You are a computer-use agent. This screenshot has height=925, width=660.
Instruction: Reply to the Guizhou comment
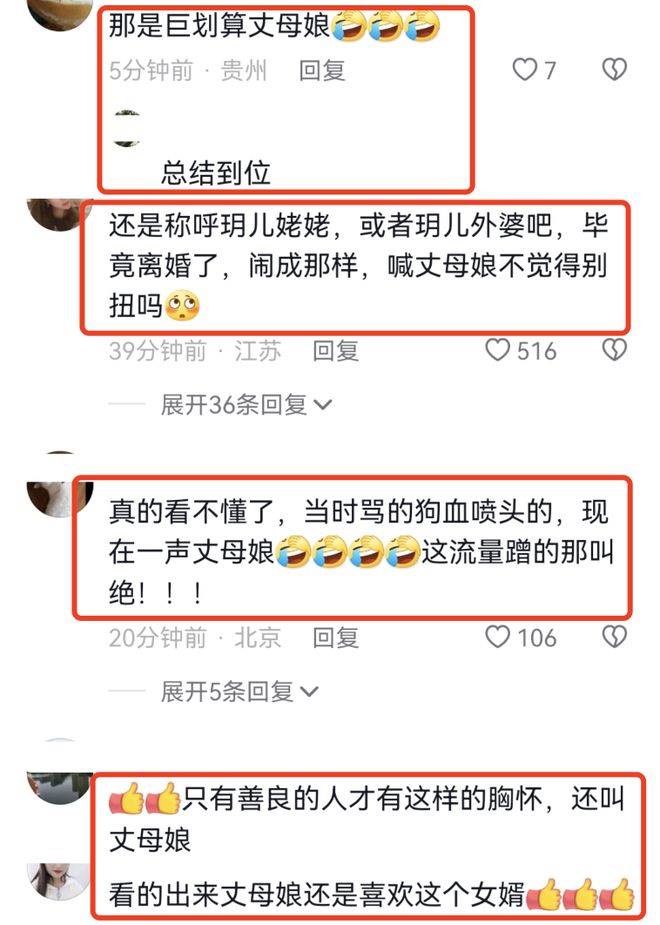coord(322,70)
